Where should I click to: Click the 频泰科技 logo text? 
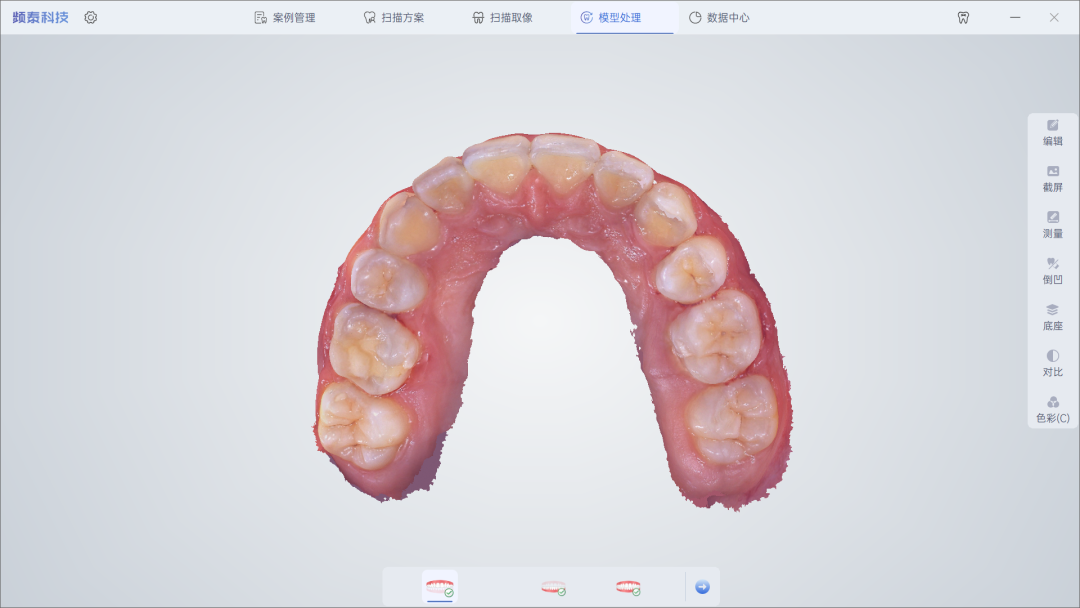[41, 17]
